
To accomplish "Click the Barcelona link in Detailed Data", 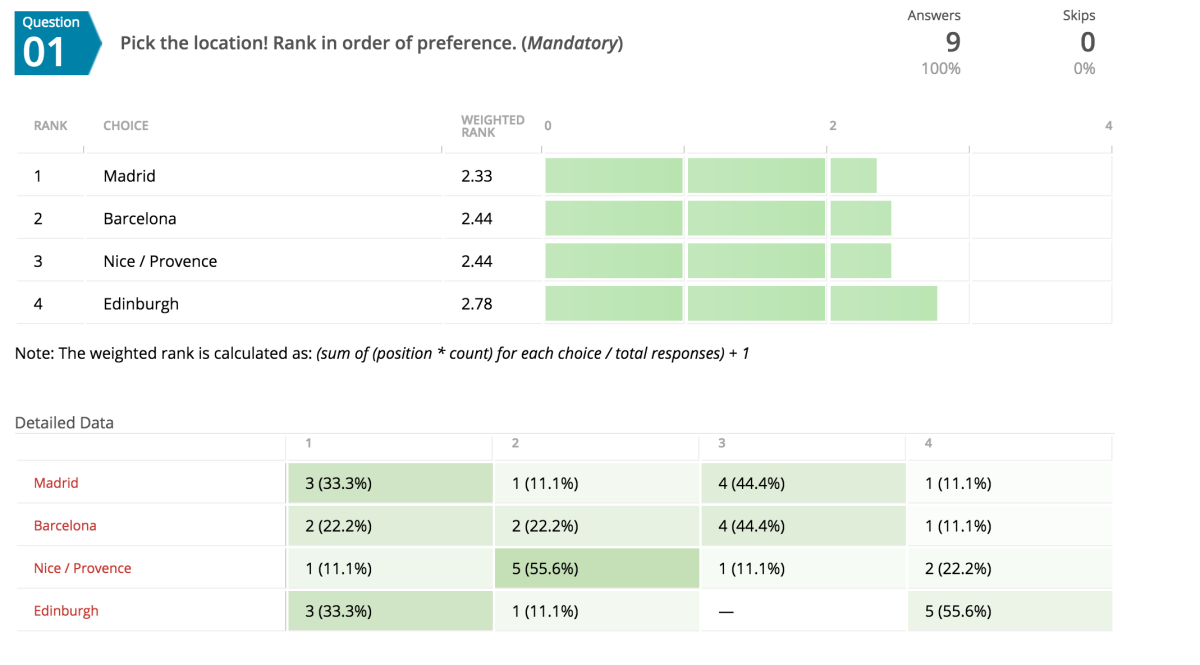I will (x=65, y=526).
